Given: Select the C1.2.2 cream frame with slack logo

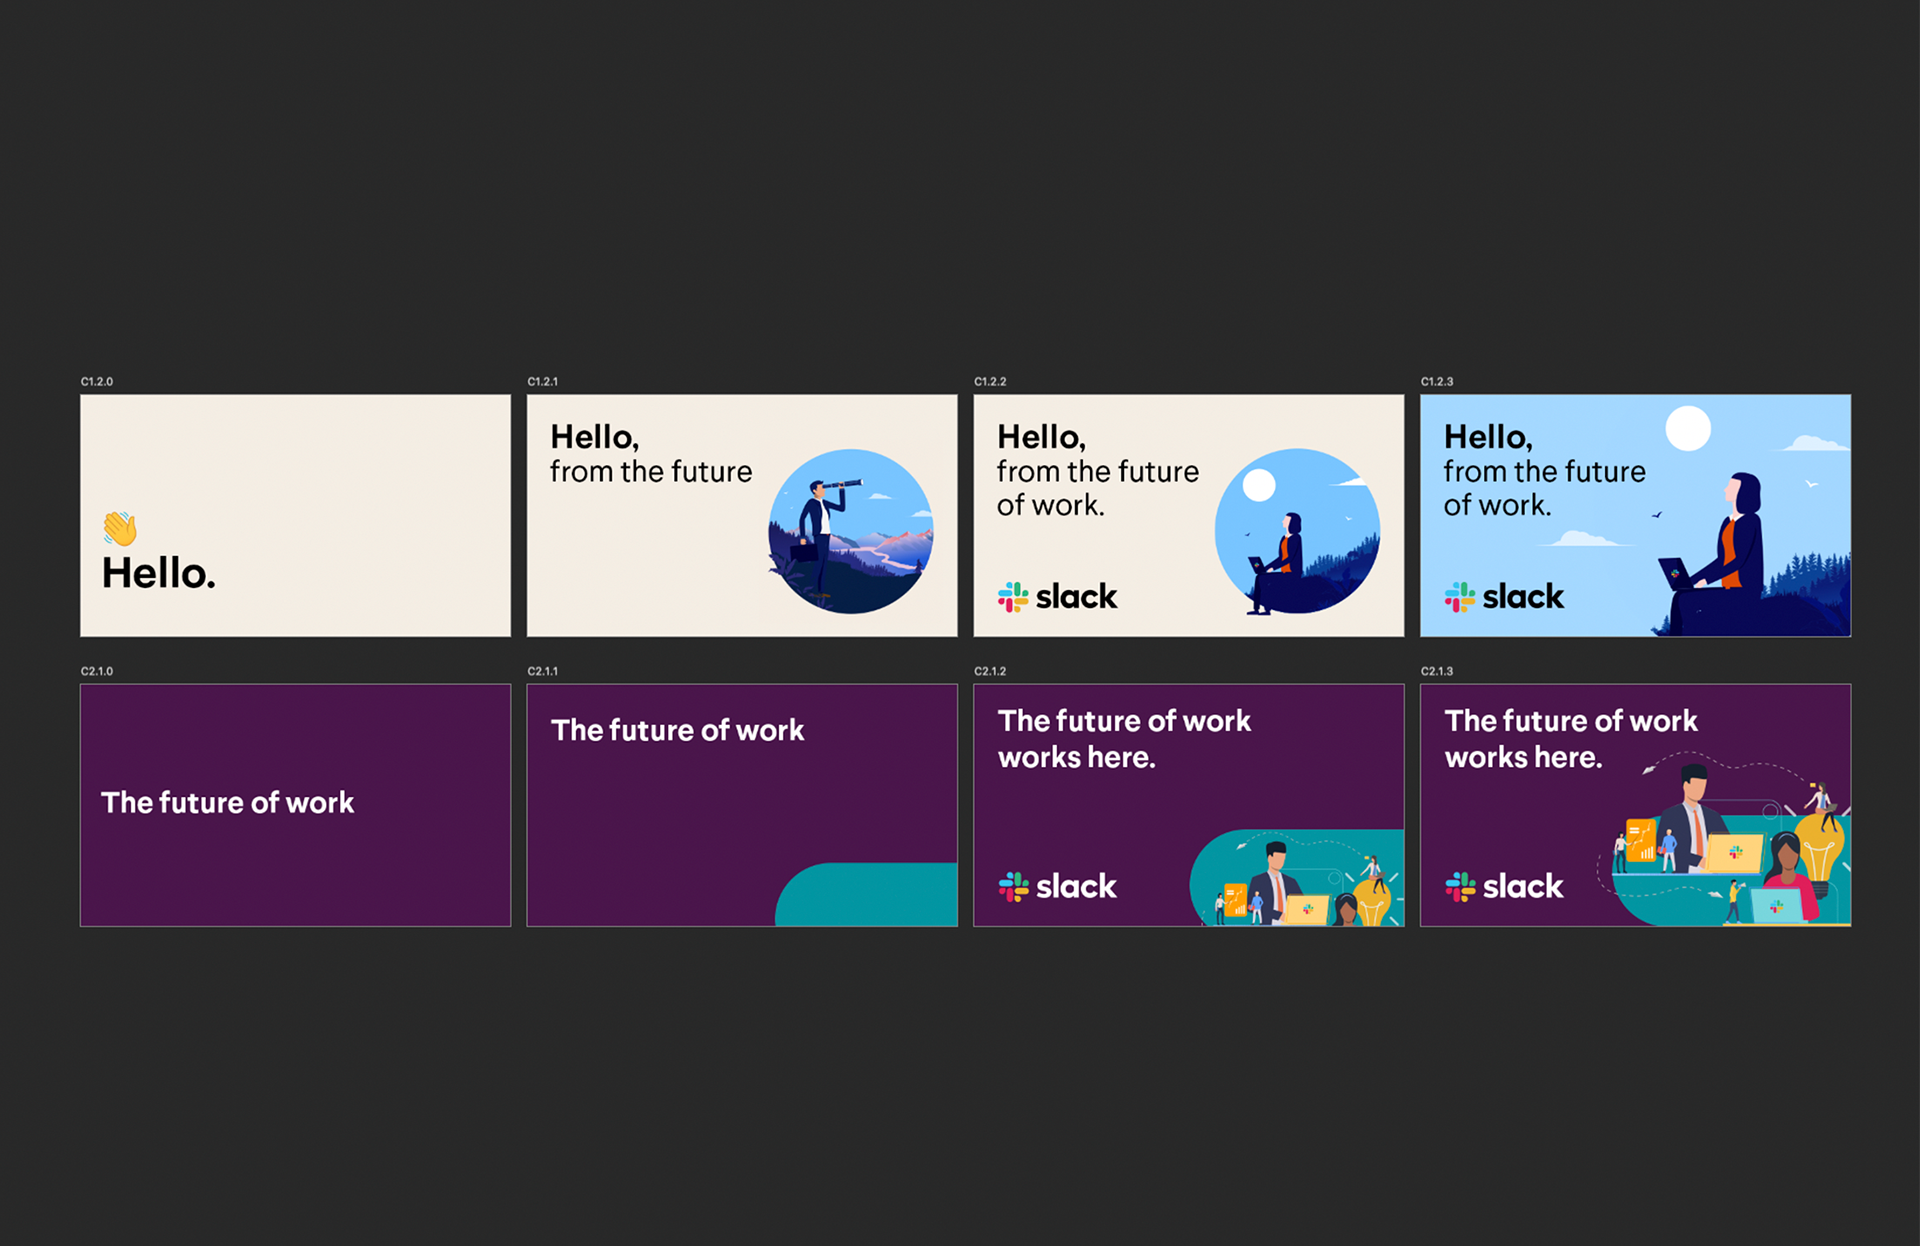Looking at the screenshot, I should (1189, 515).
